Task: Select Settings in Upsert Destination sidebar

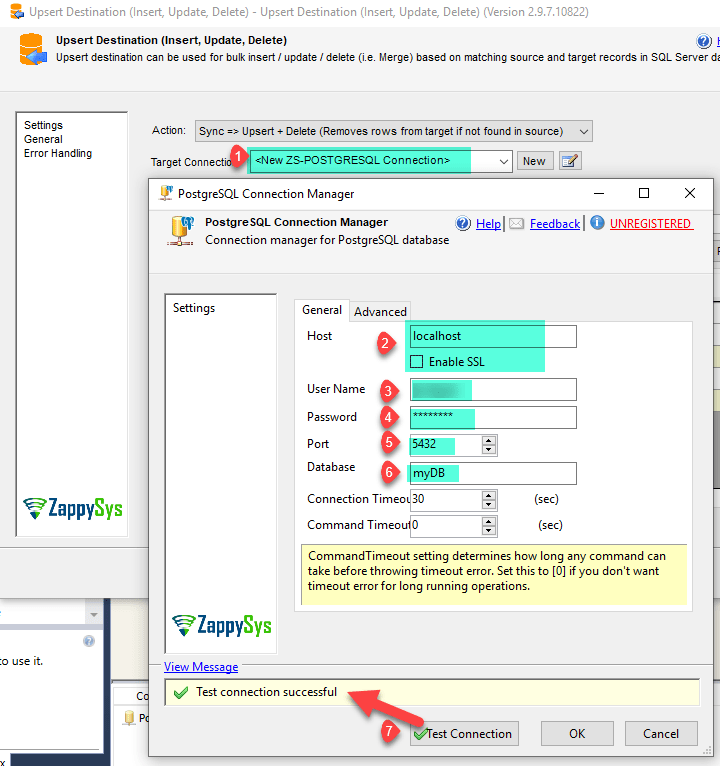Action: [x=43, y=125]
